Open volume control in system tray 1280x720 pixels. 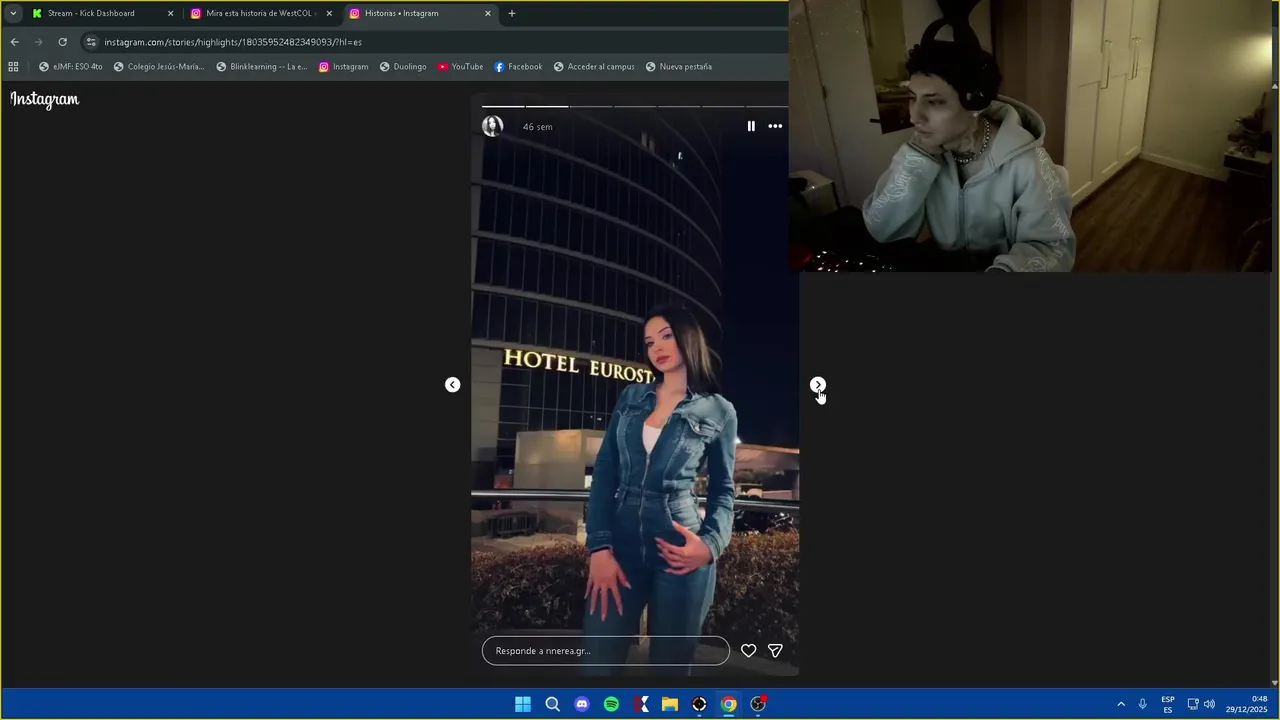point(1209,704)
